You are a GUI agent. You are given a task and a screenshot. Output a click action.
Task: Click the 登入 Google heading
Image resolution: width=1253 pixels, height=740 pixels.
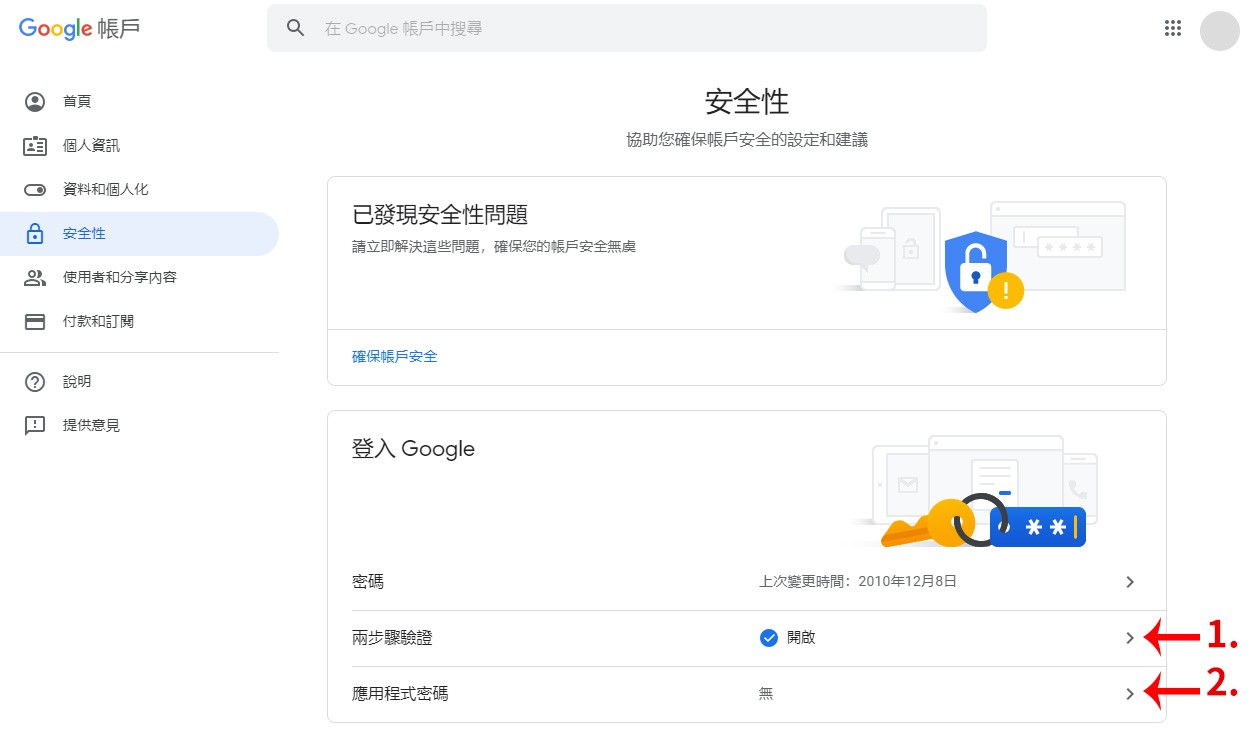413,449
